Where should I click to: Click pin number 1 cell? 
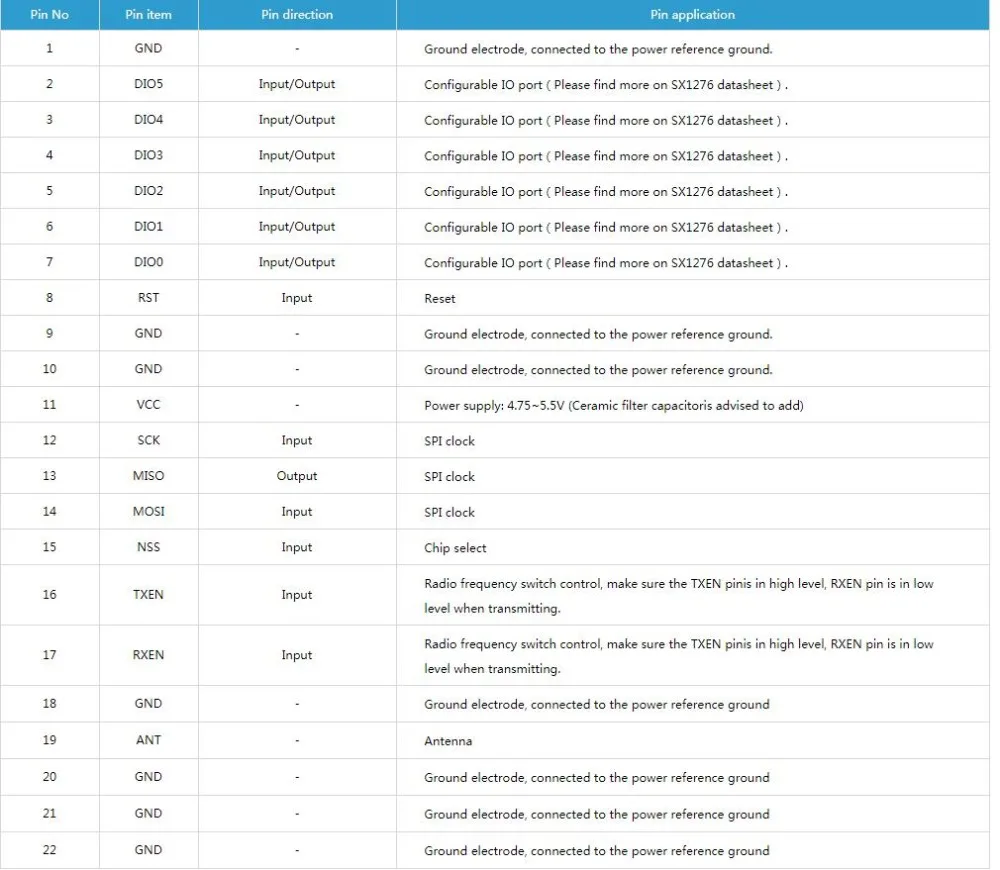click(x=50, y=48)
